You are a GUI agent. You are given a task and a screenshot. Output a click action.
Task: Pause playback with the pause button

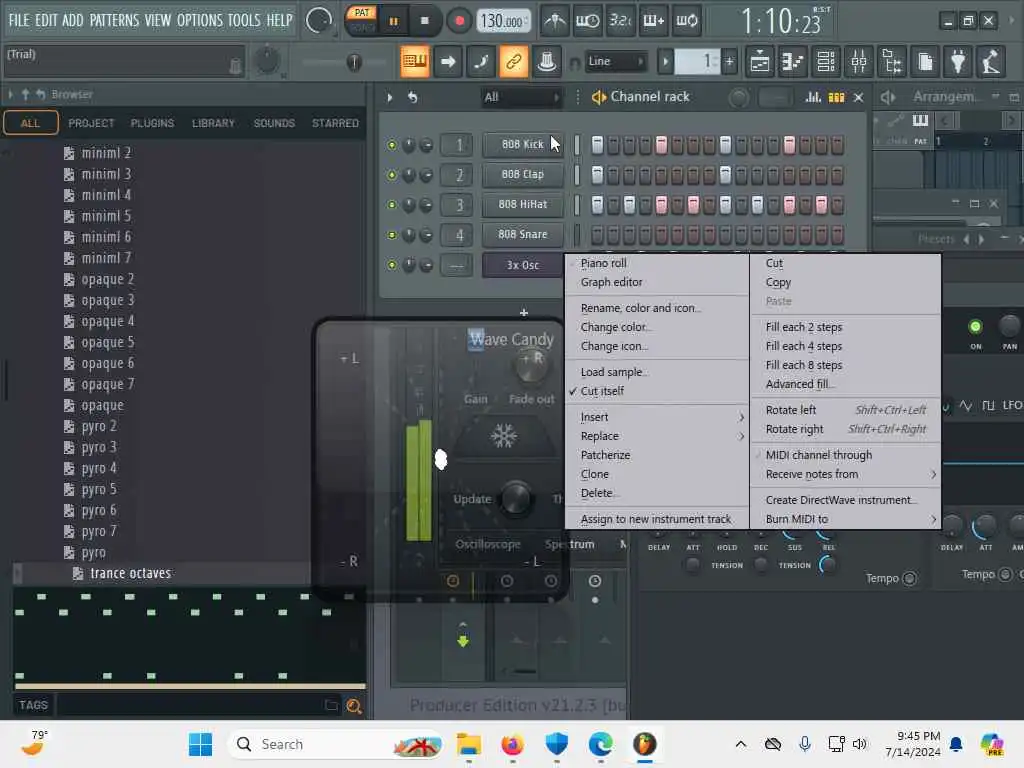pos(393,21)
